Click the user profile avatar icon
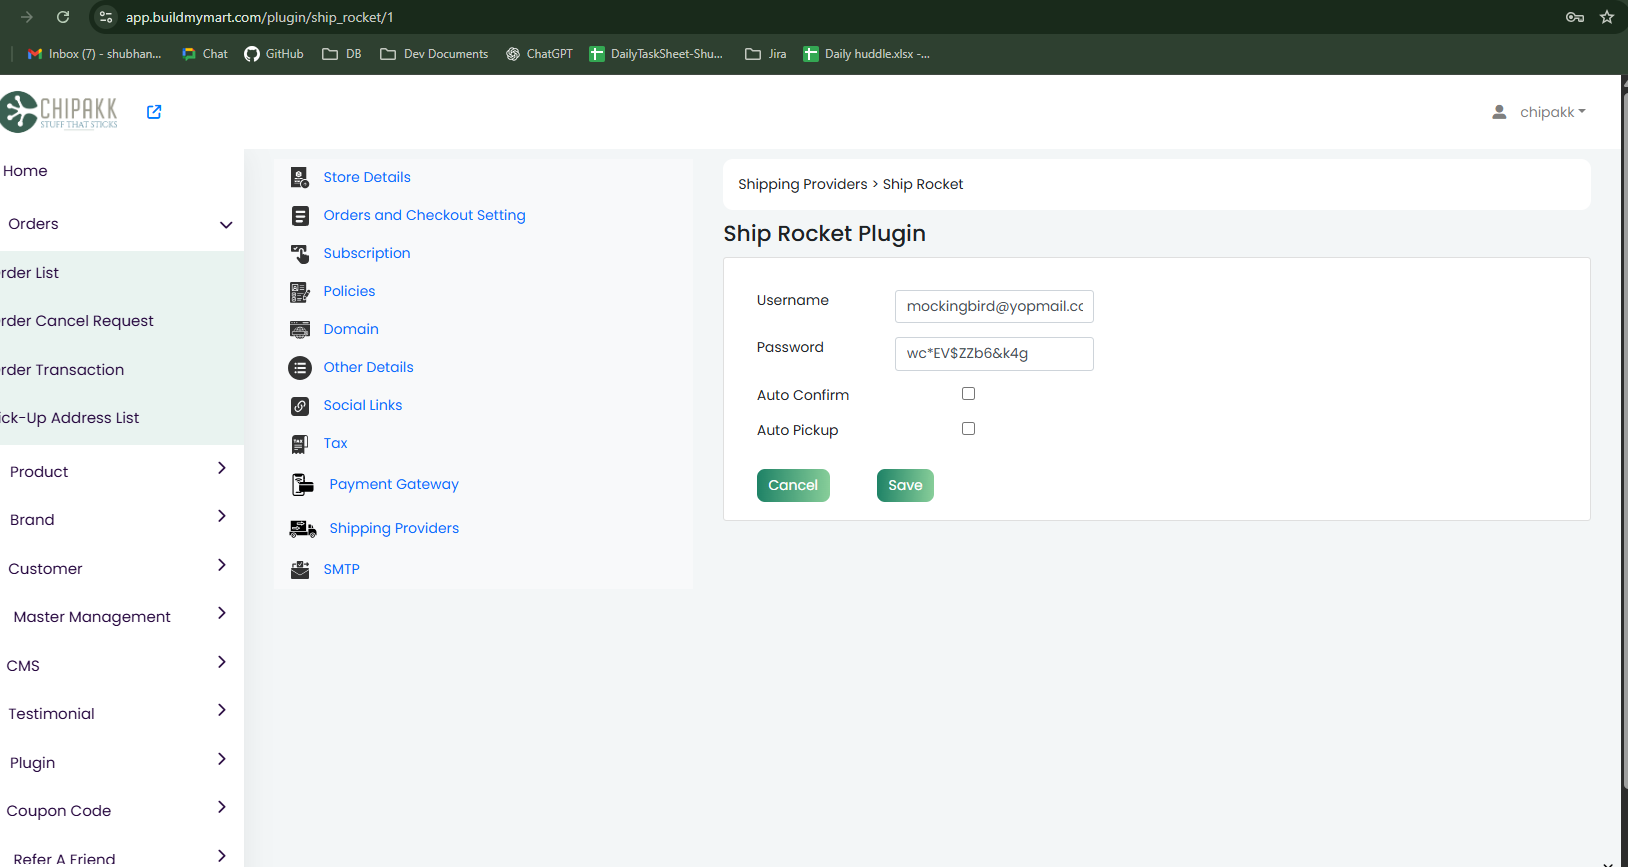 (x=1499, y=112)
